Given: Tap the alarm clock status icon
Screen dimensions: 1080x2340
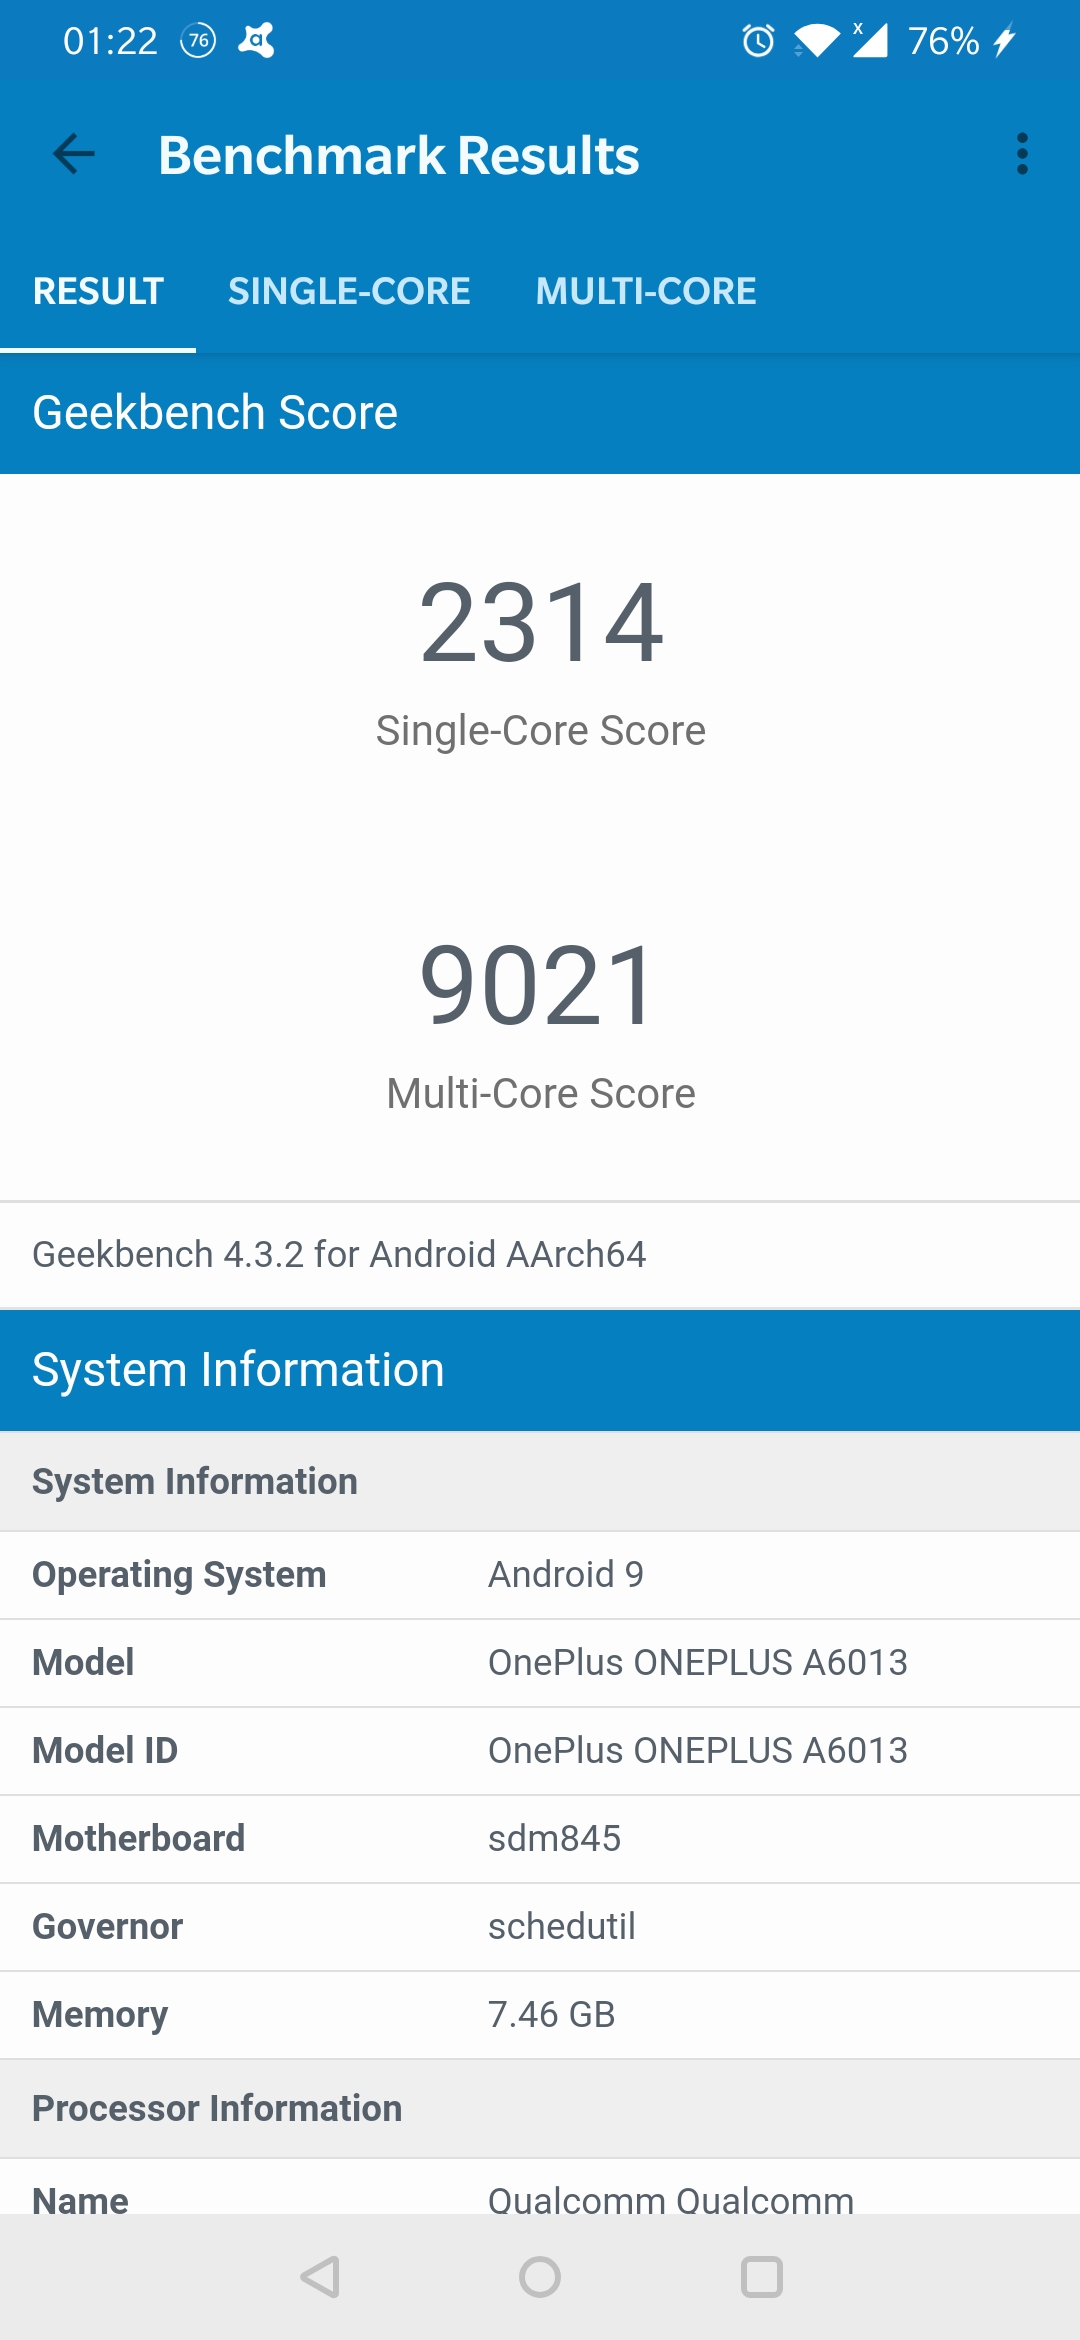Looking at the screenshot, I should [x=758, y=41].
